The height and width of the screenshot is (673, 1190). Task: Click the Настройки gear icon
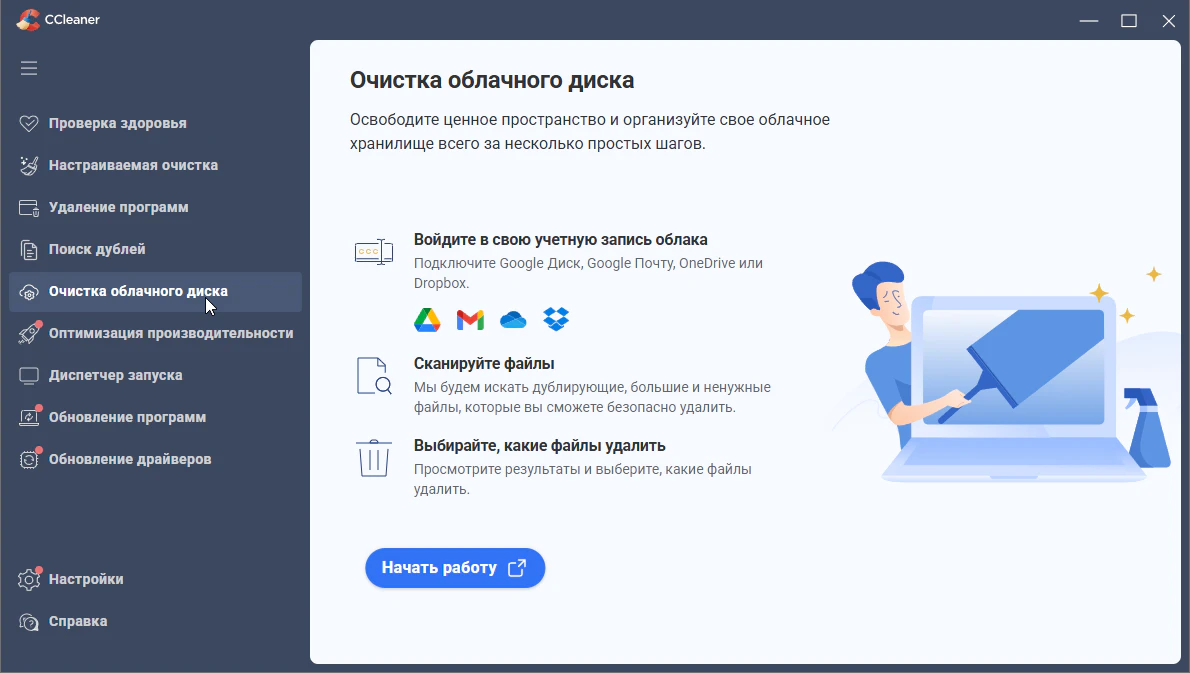tap(29, 579)
